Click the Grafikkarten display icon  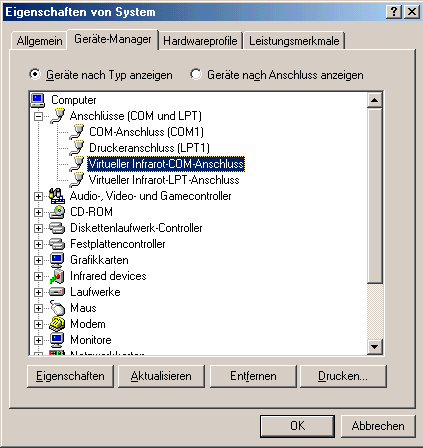57,260
